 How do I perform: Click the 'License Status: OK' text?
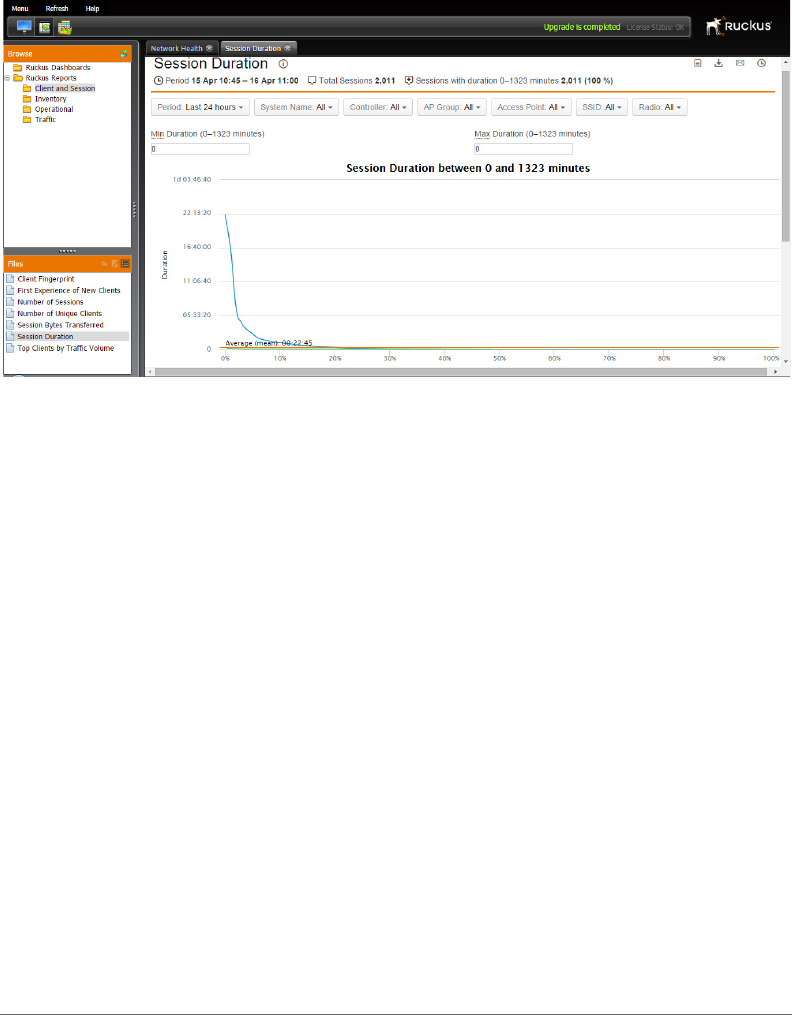click(x=655, y=27)
